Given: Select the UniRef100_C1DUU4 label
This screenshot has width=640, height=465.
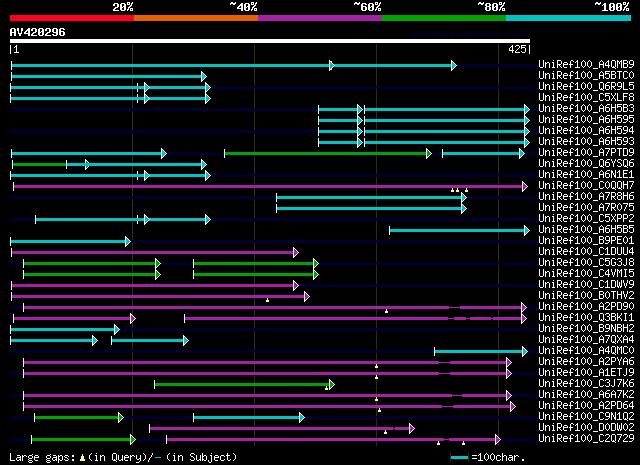Looking at the screenshot, I should pyautogui.click(x=586, y=251).
